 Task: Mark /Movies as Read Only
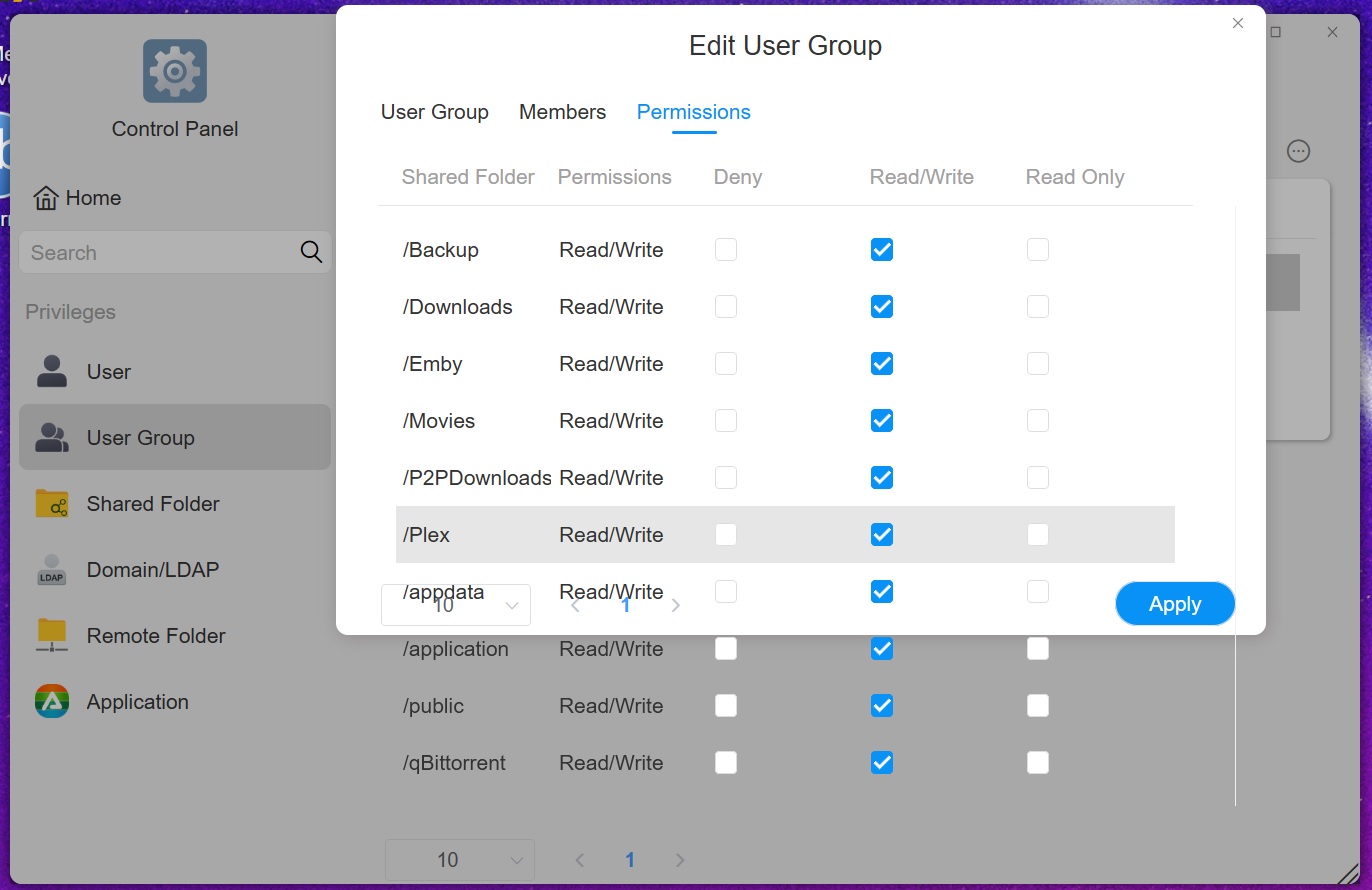tap(1038, 421)
